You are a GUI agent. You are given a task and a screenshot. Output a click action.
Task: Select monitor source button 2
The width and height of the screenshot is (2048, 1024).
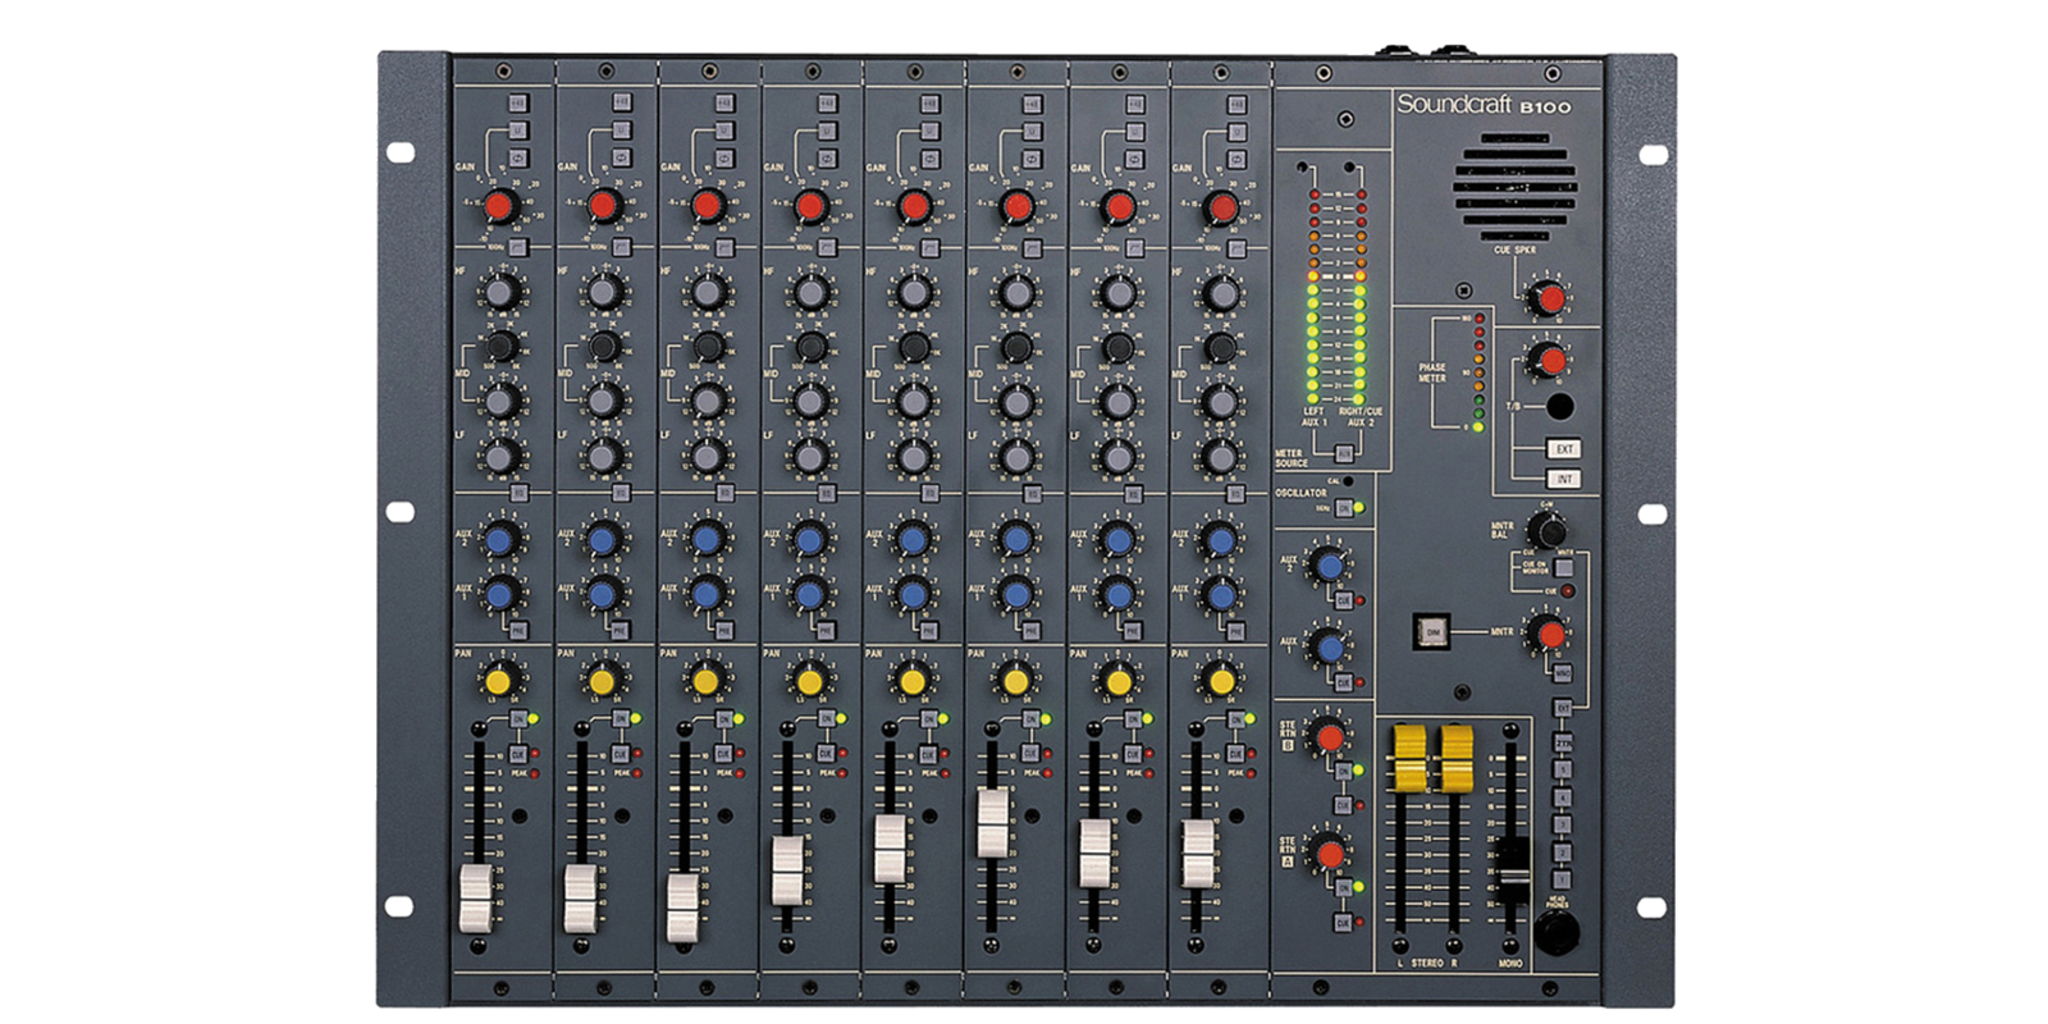coord(1562,852)
